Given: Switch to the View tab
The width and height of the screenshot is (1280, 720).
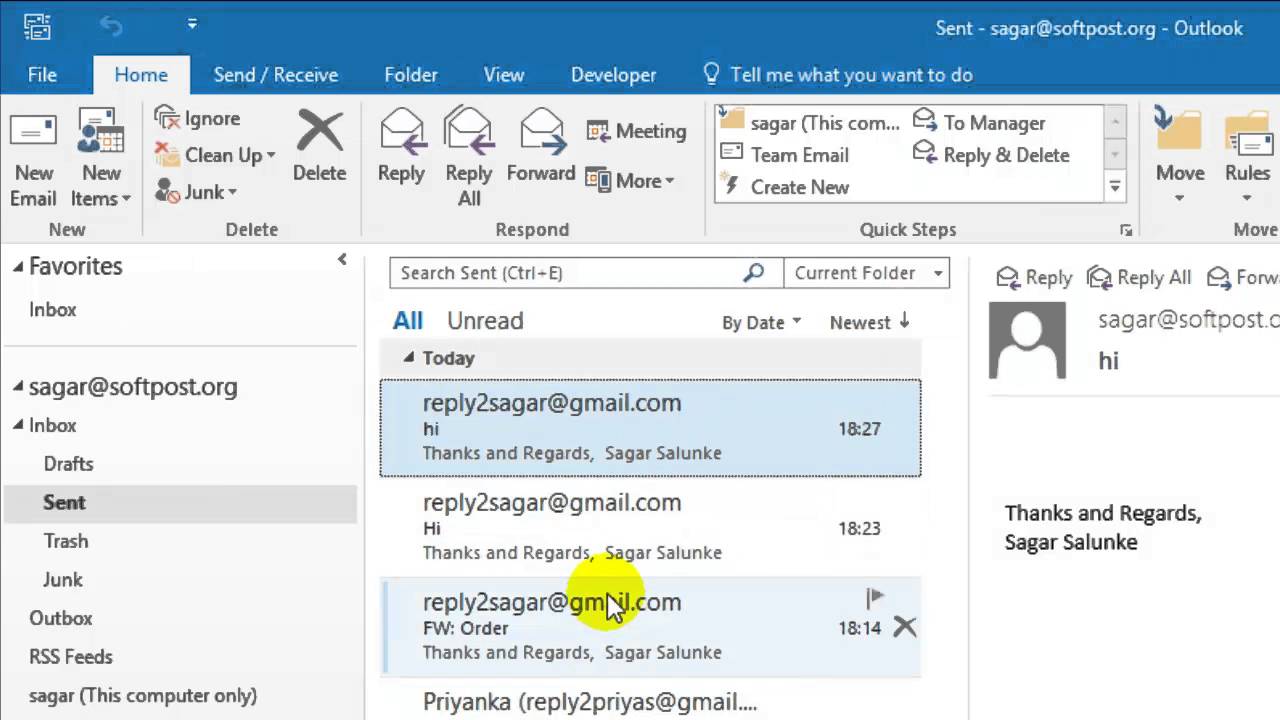Looking at the screenshot, I should pos(504,75).
